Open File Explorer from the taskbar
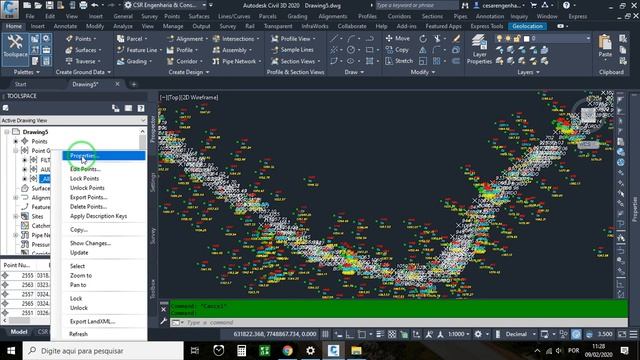Screen dimensions: 640x360 click(x=356, y=351)
